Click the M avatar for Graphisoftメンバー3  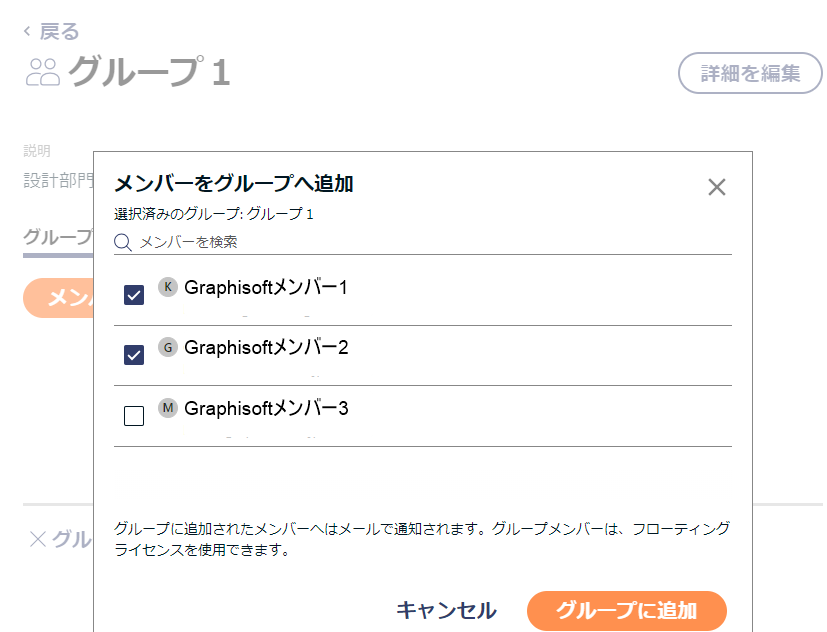(168, 408)
